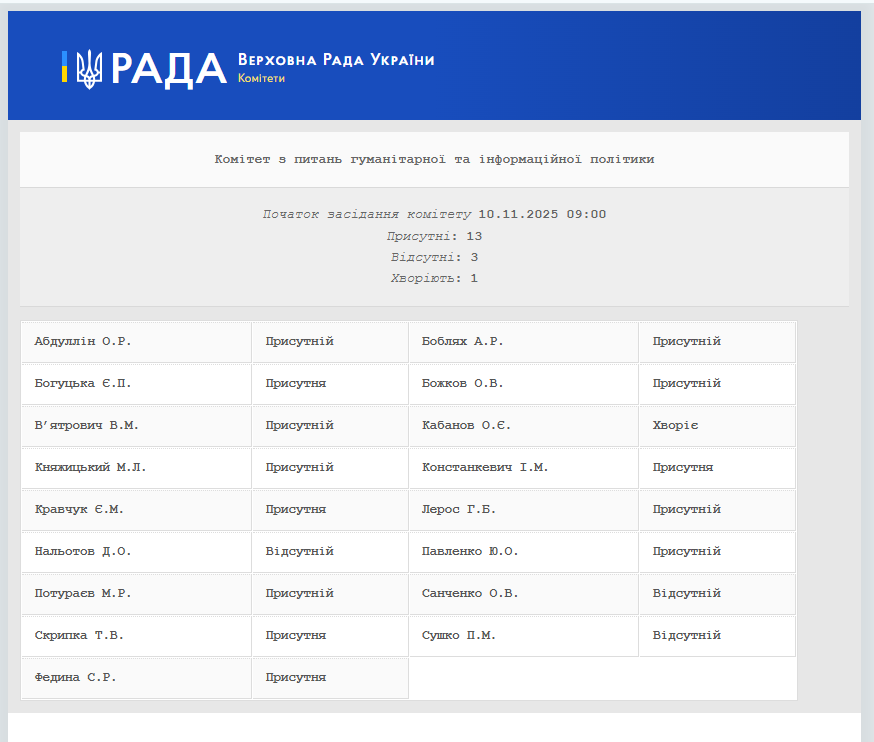
Task: Open the Верховна Рада України heading link
Action: point(336,60)
